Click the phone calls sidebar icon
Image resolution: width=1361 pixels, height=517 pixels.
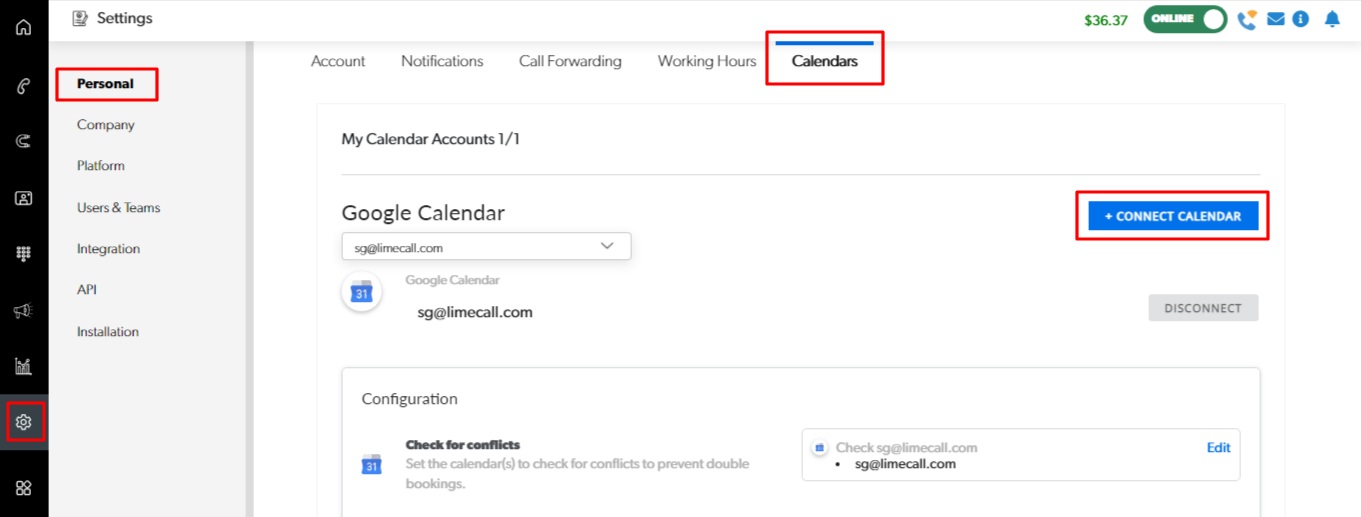coord(24,86)
